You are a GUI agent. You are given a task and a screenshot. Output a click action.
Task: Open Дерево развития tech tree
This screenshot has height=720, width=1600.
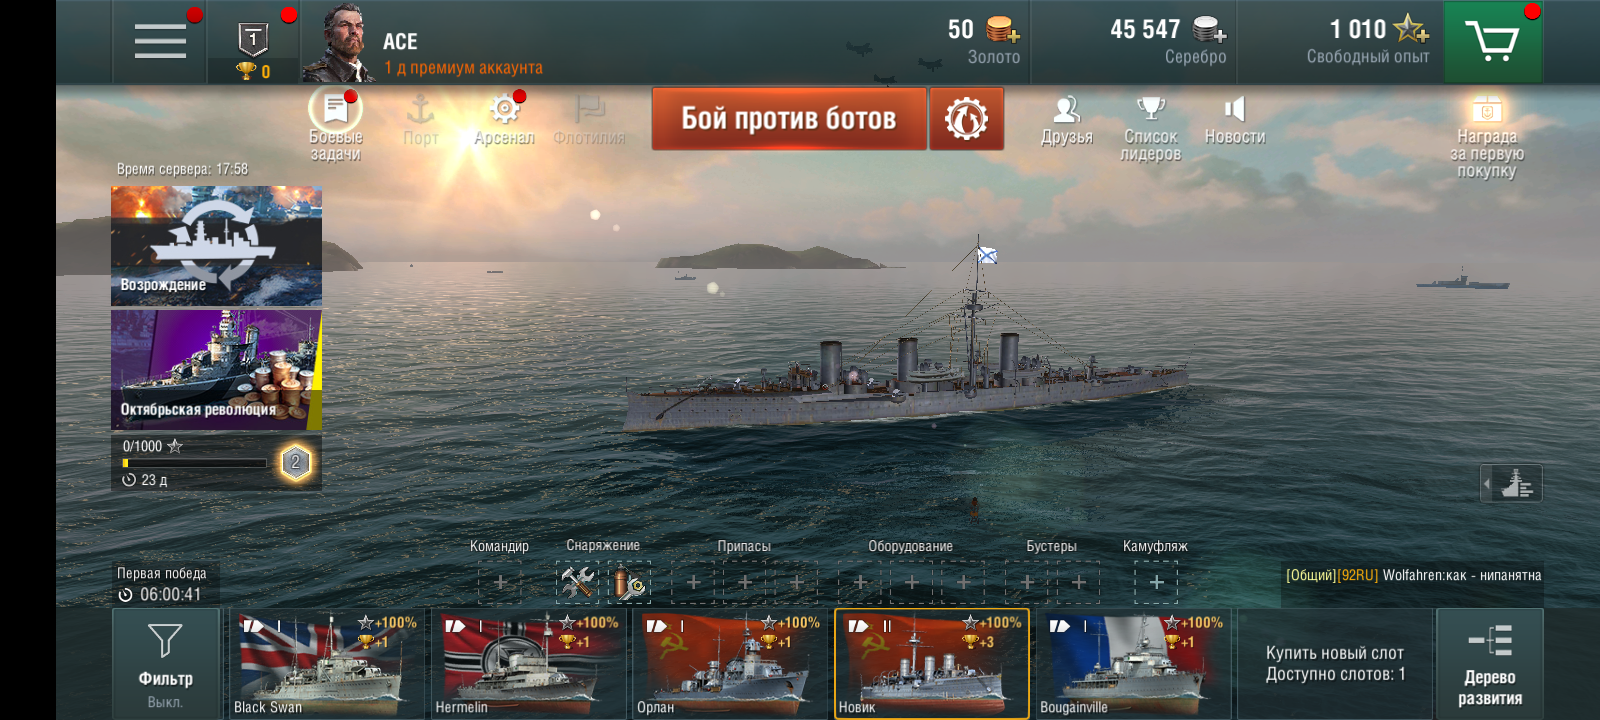pos(1490,664)
